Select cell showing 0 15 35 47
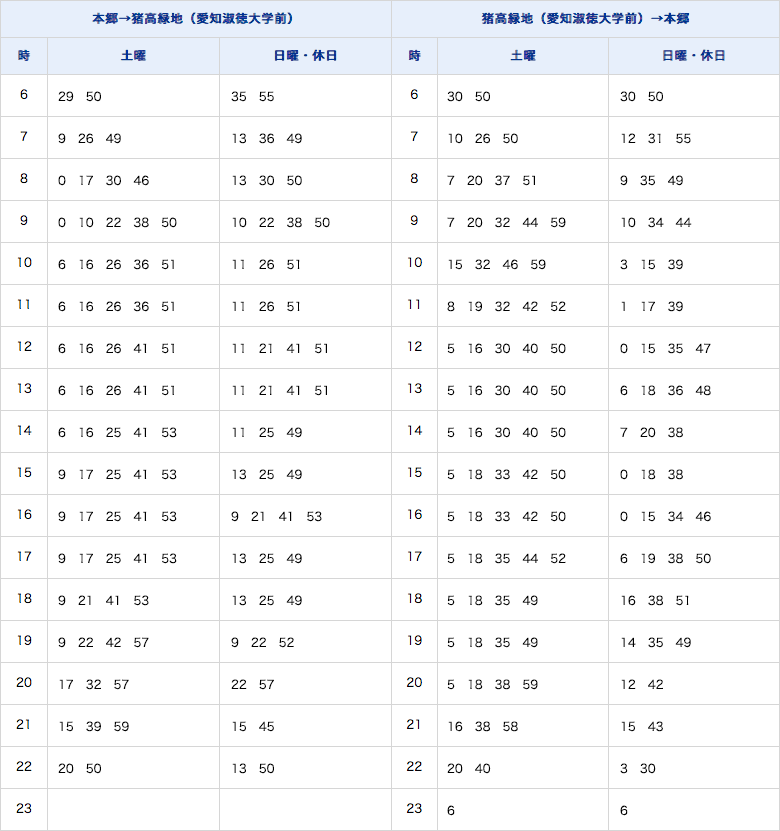Viewport: 780px width, 831px height. point(694,348)
